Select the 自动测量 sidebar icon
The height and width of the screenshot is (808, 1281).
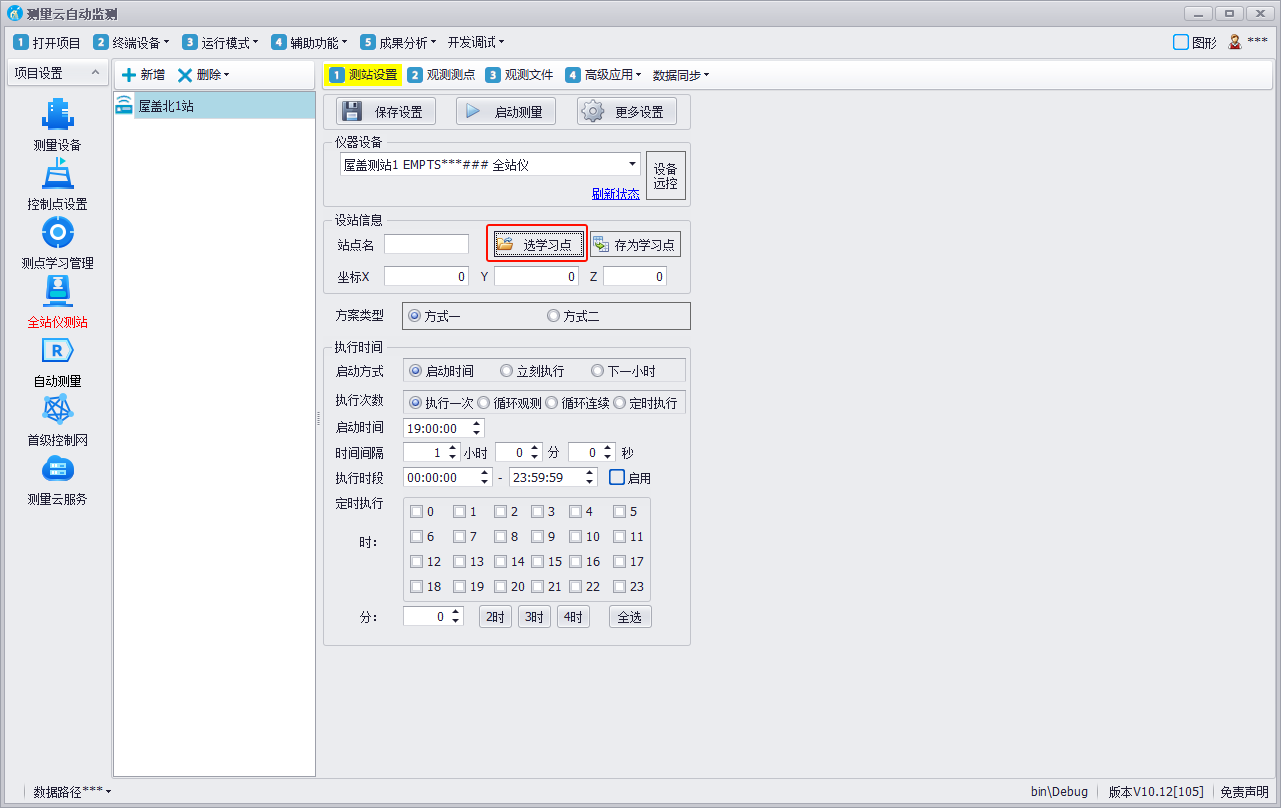[x=57, y=352]
